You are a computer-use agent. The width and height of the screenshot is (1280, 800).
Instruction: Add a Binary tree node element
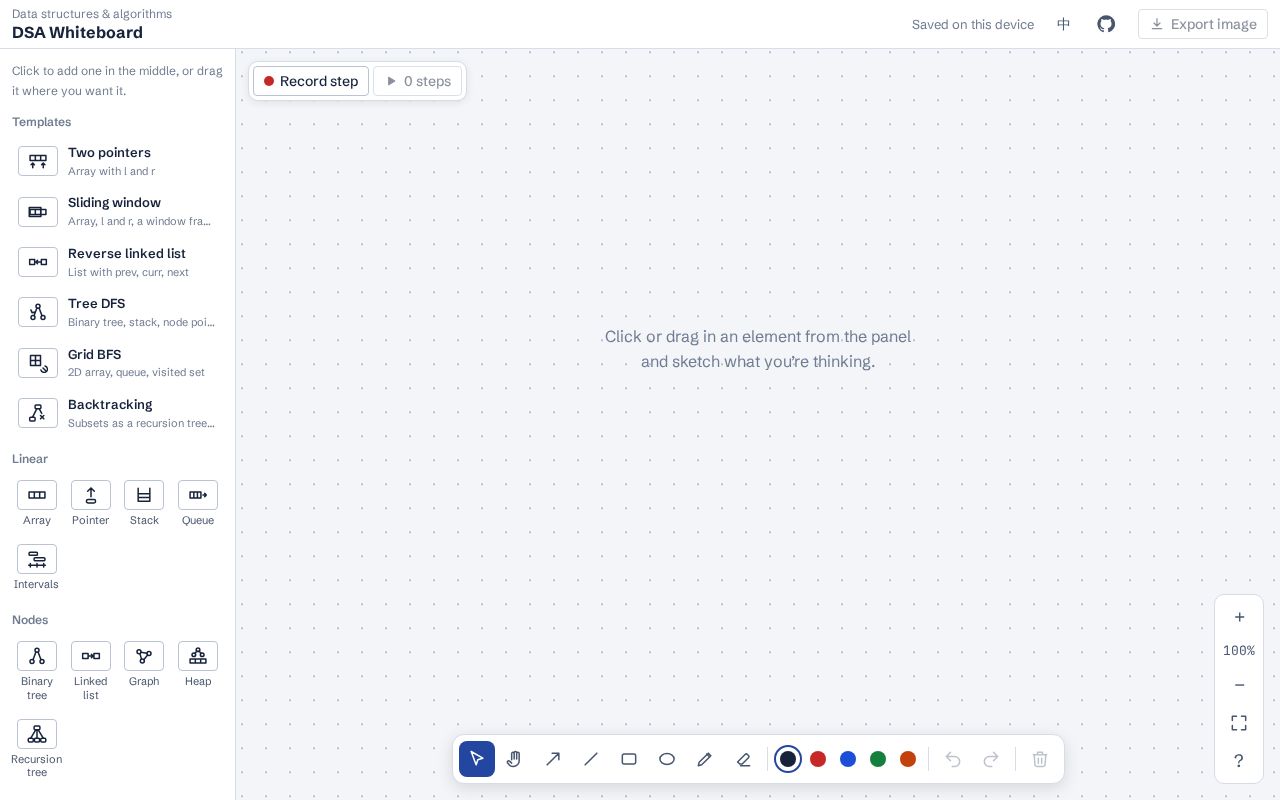(37, 671)
